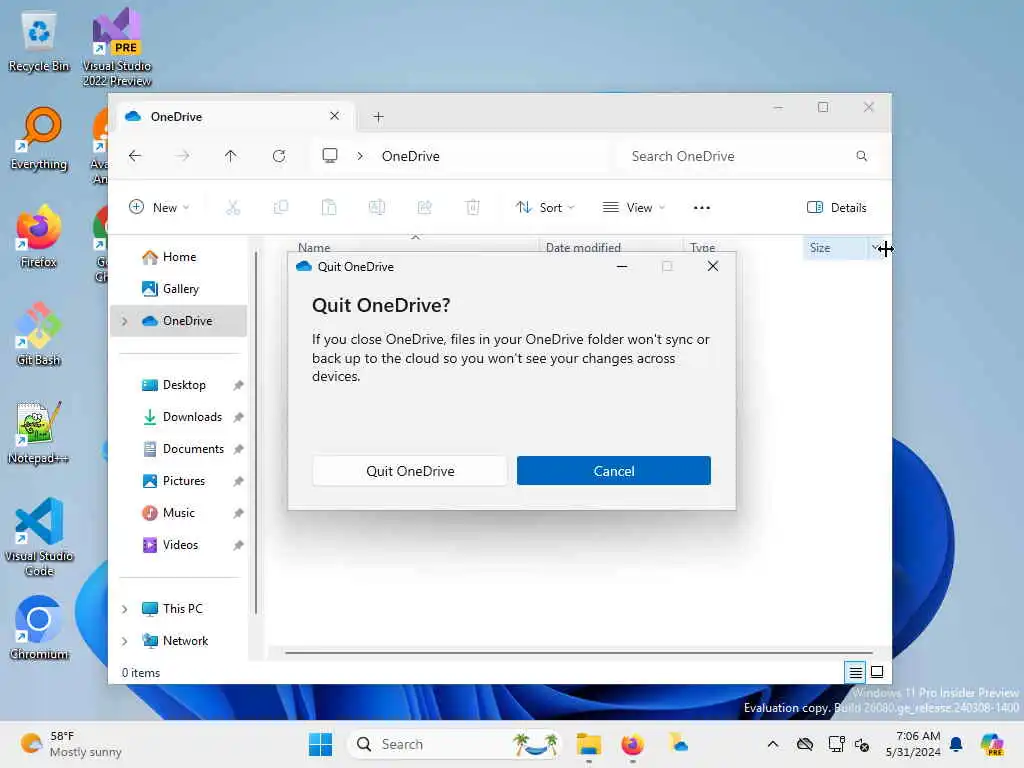Select OneDrive in the address breadcrumb
The height and width of the screenshot is (768, 1024).
pos(411,156)
